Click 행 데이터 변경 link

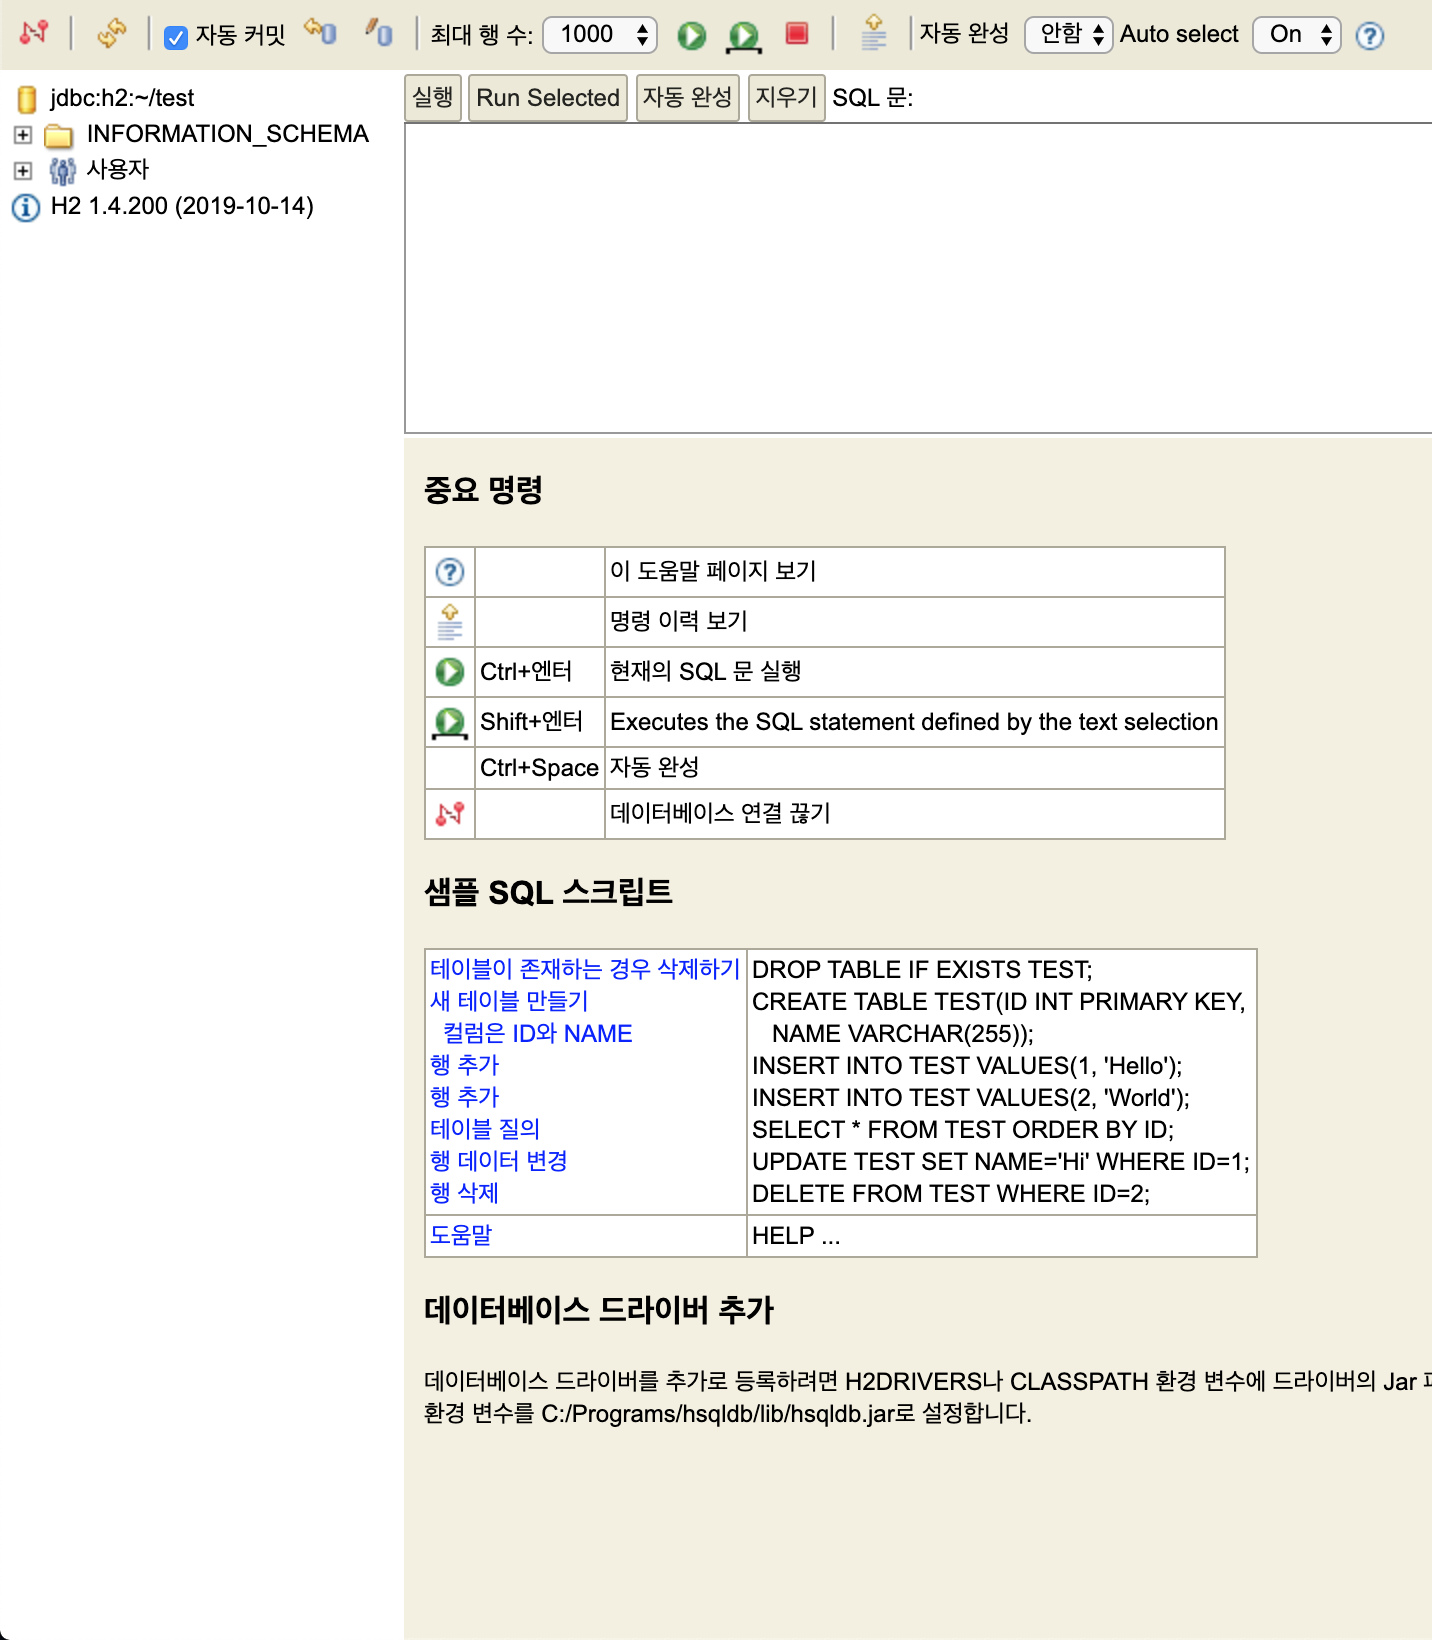pyautogui.click(x=499, y=1161)
